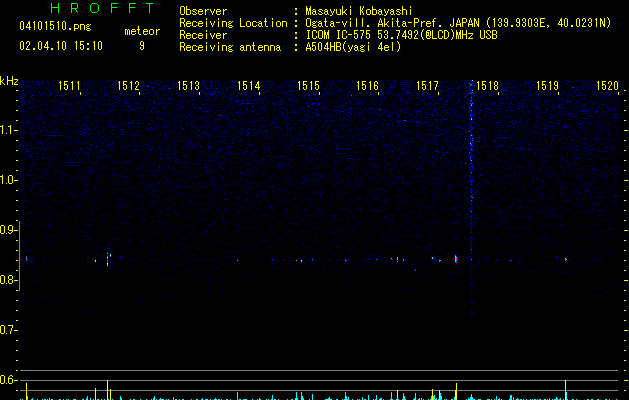
Task: Select observer name Masayuki Kobayashi
Action: [359, 11]
